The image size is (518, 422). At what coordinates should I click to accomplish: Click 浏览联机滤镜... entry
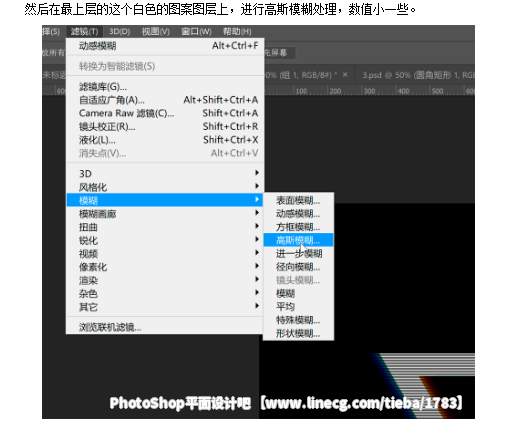(165, 327)
